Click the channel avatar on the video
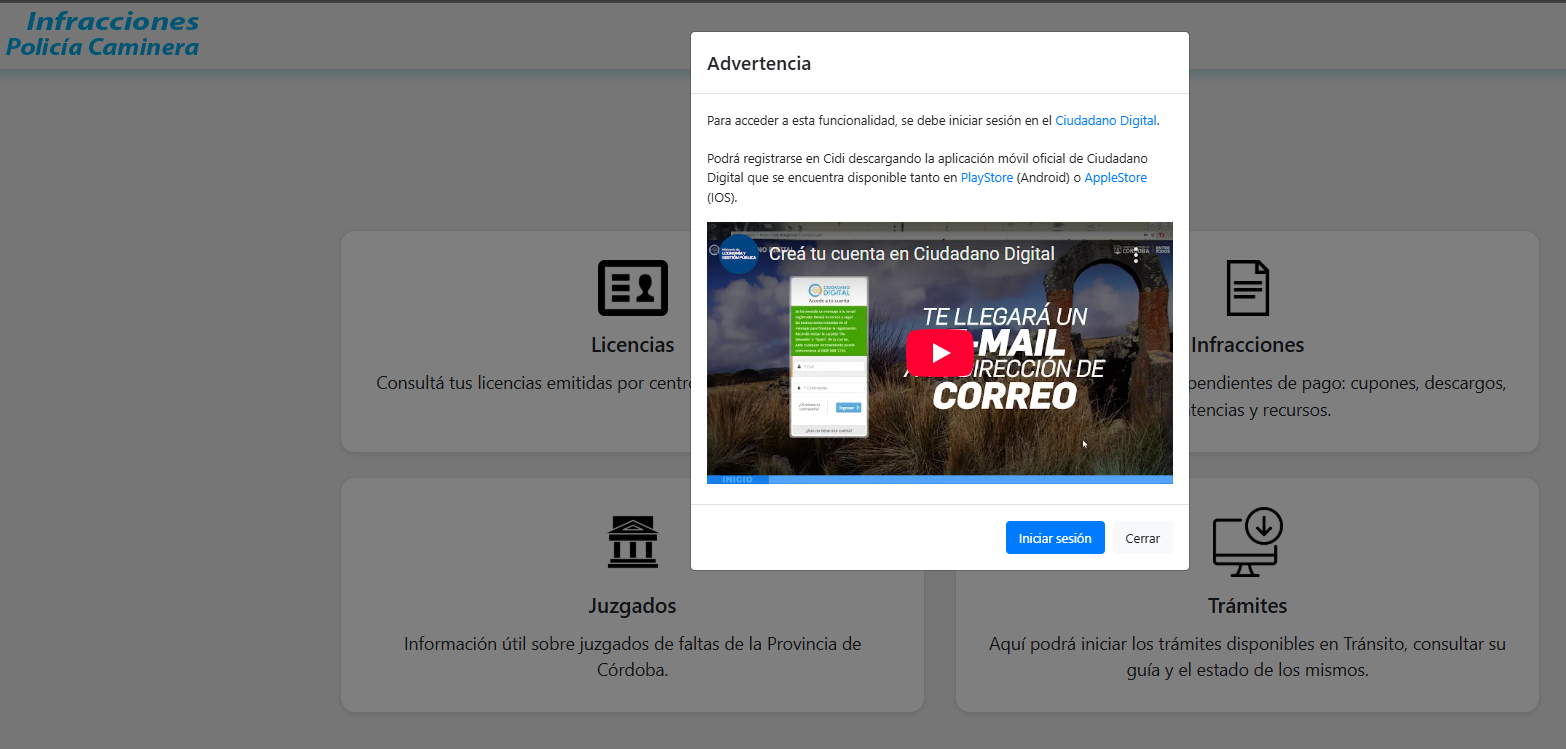Screen dimensions: 1566x749 tap(738, 254)
